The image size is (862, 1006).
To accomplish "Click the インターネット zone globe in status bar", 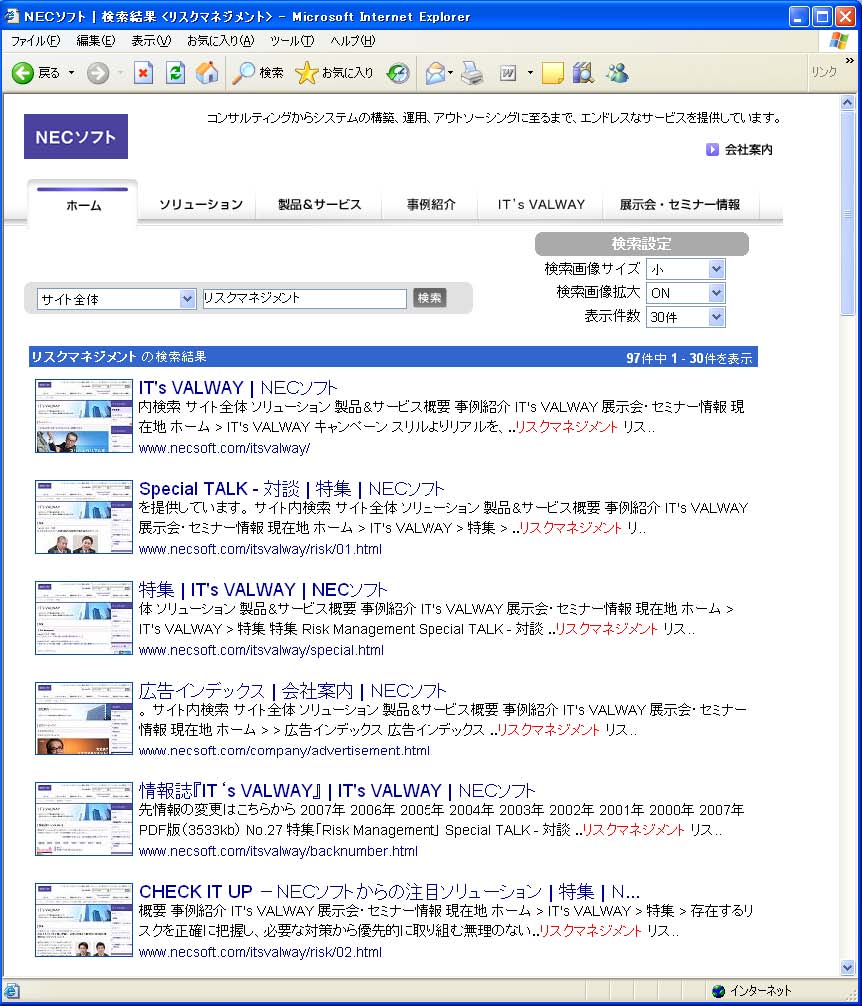I will coord(718,991).
